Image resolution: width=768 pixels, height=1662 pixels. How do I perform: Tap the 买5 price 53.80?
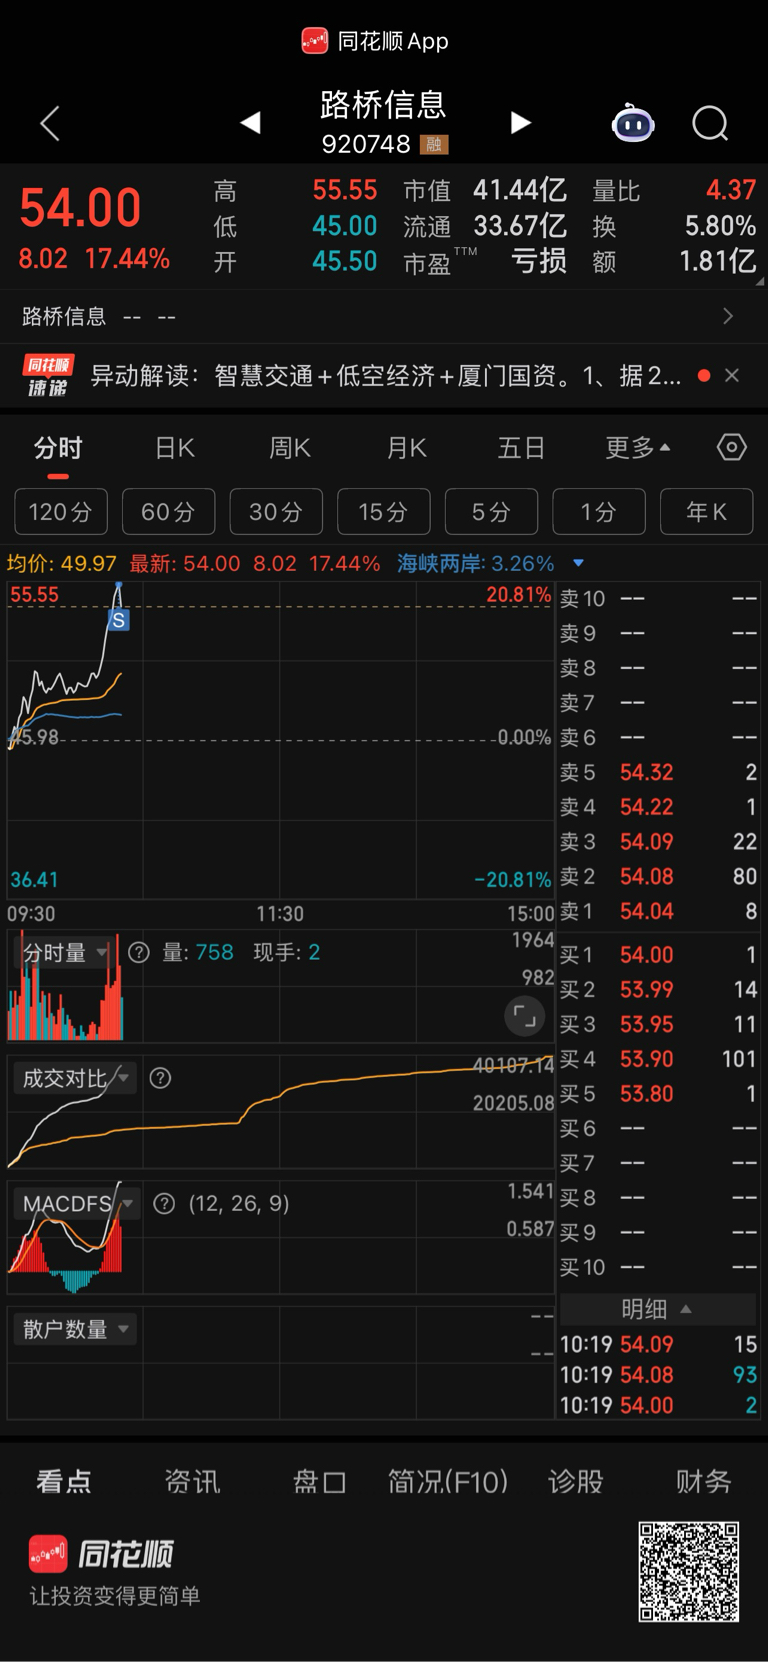(x=647, y=1094)
